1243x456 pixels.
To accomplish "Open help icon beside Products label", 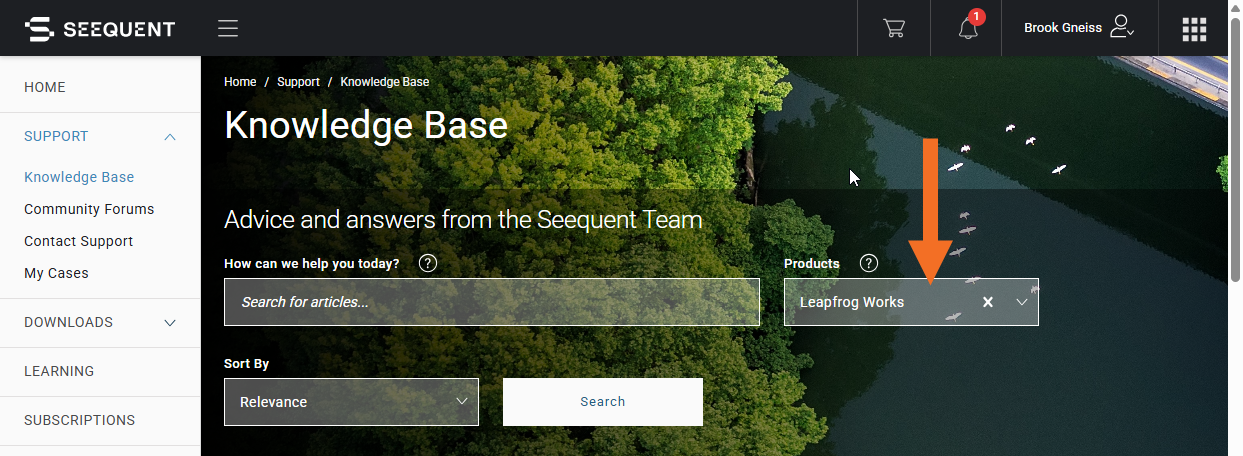I will [x=869, y=264].
